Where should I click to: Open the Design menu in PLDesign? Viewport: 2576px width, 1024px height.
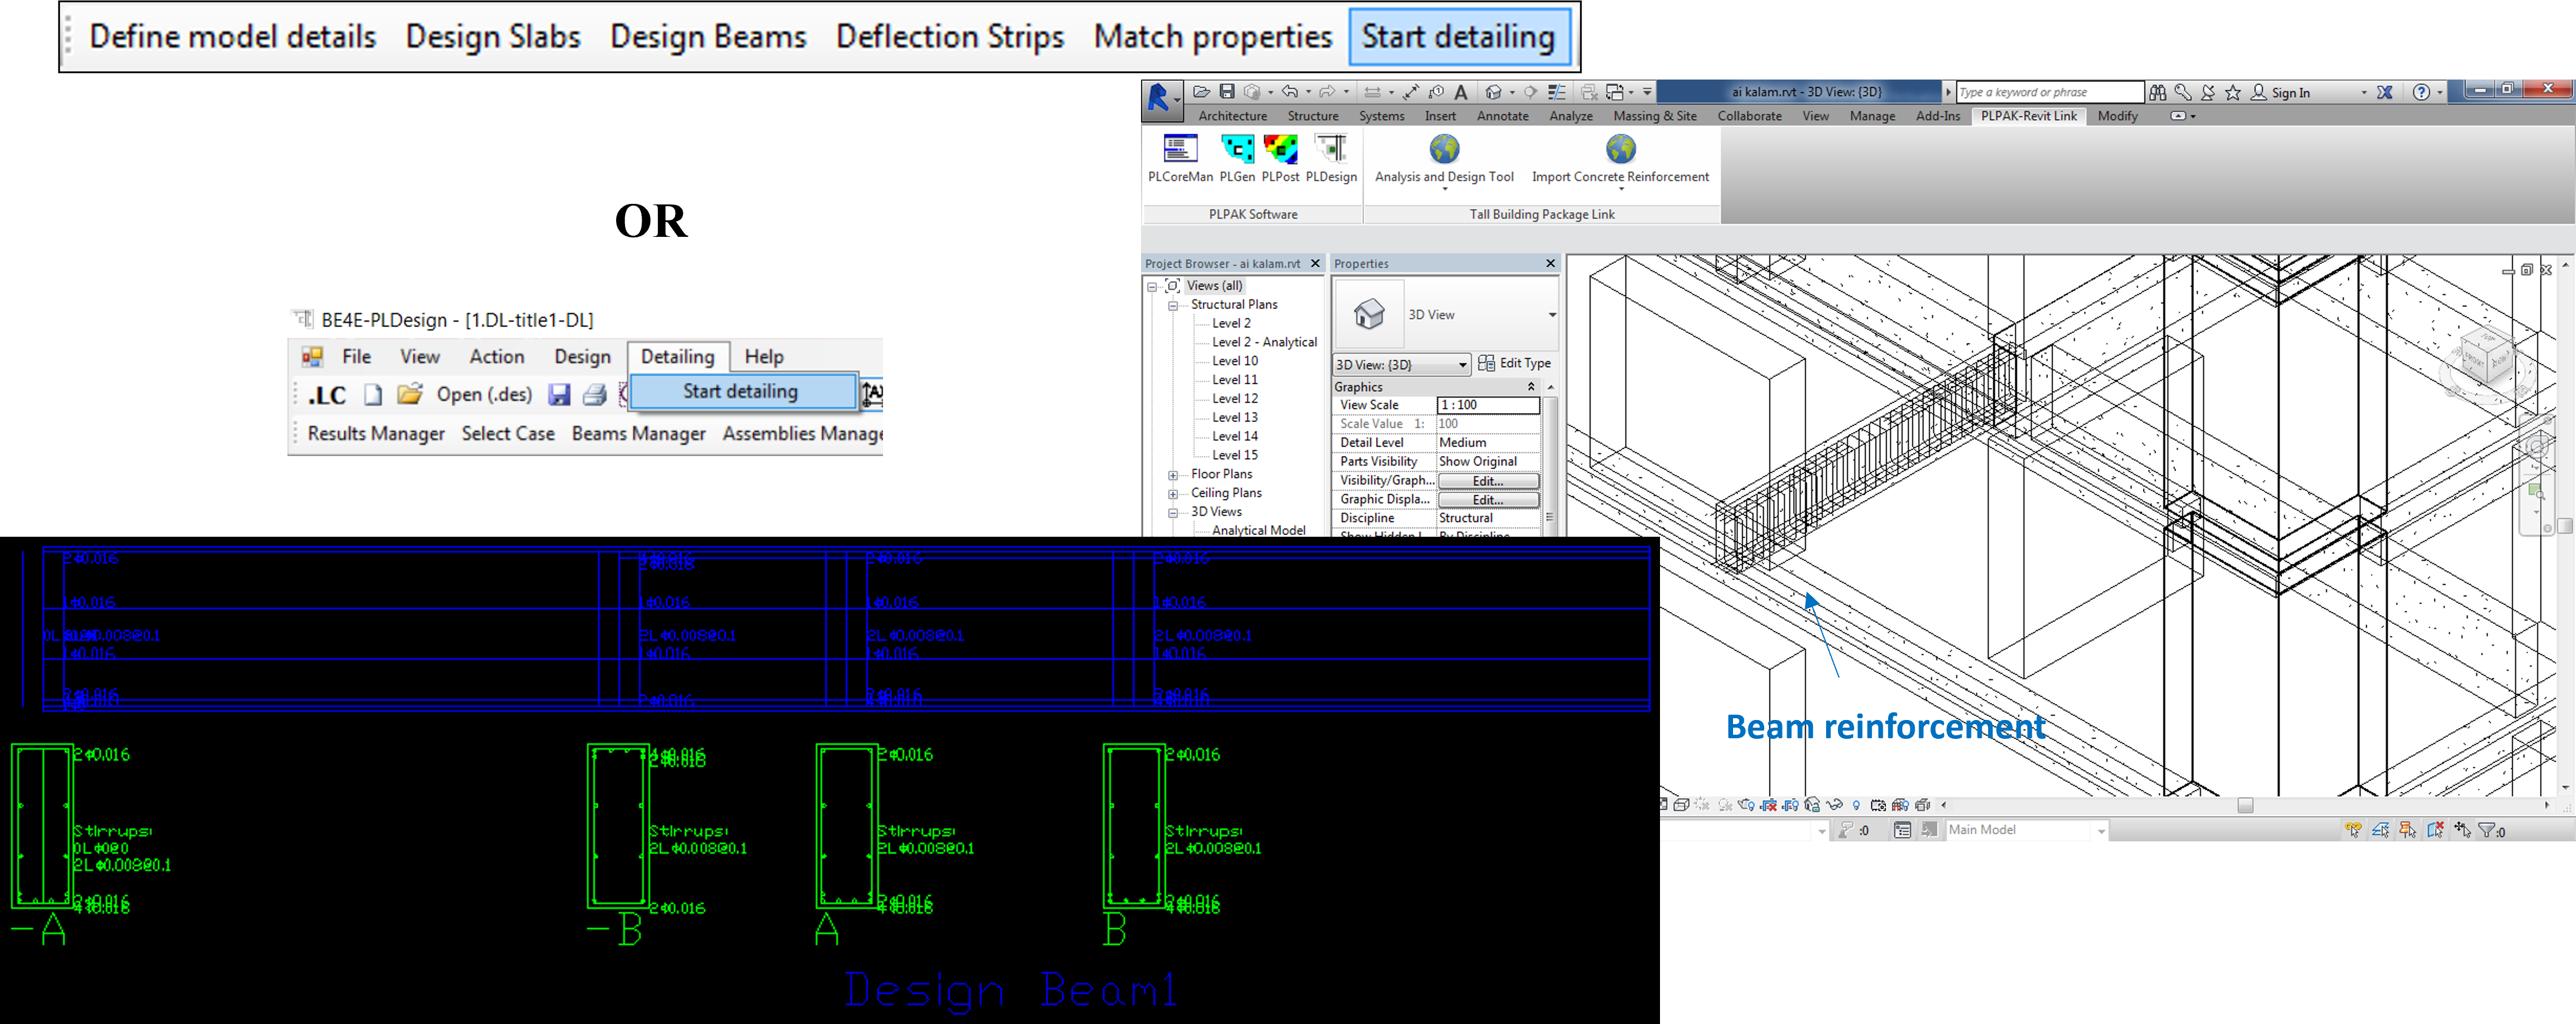coord(582,357)
